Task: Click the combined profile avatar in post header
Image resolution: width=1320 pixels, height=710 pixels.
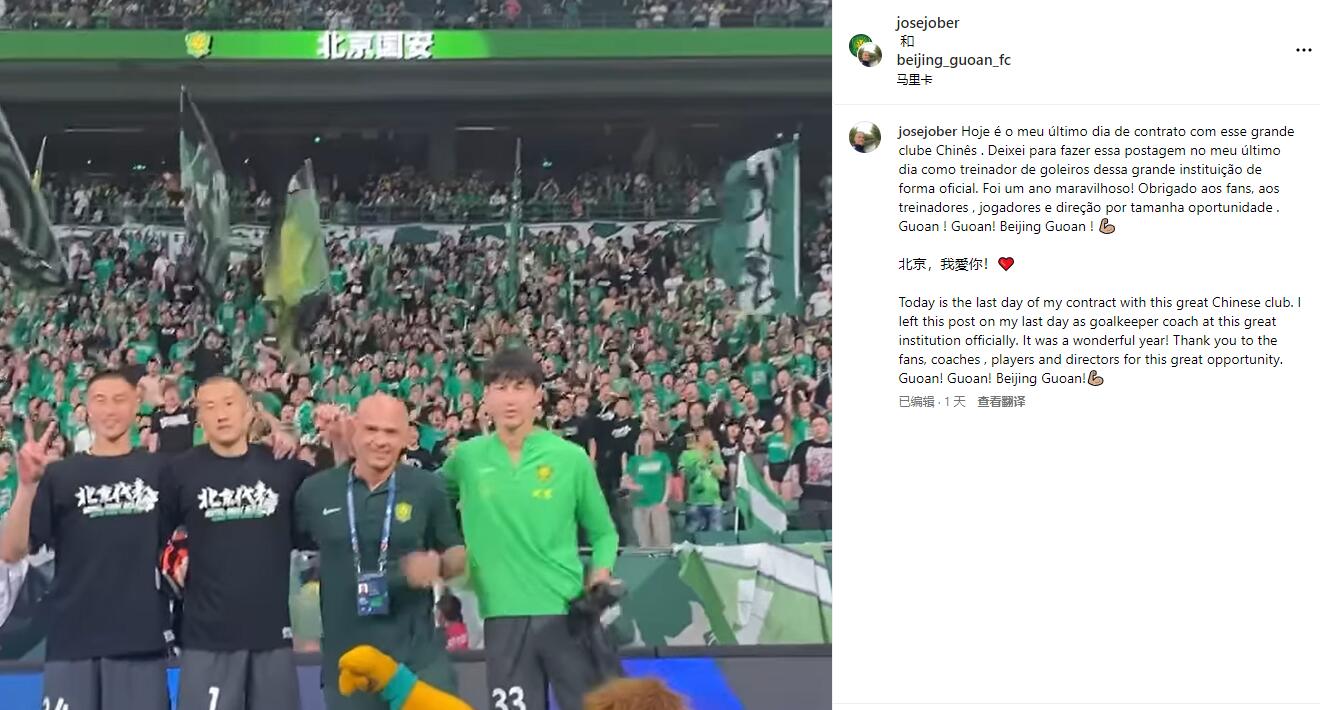Action: tap(865, 50)
